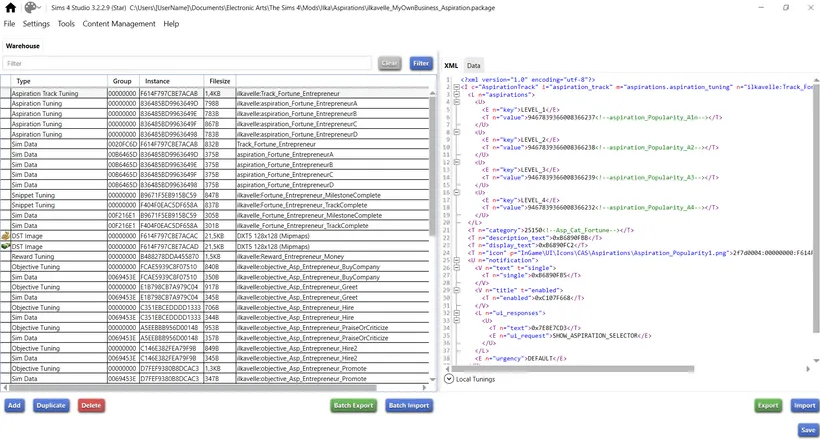Click the red Delete button
This screenshot has height=440, width=820.
(91, 406)
